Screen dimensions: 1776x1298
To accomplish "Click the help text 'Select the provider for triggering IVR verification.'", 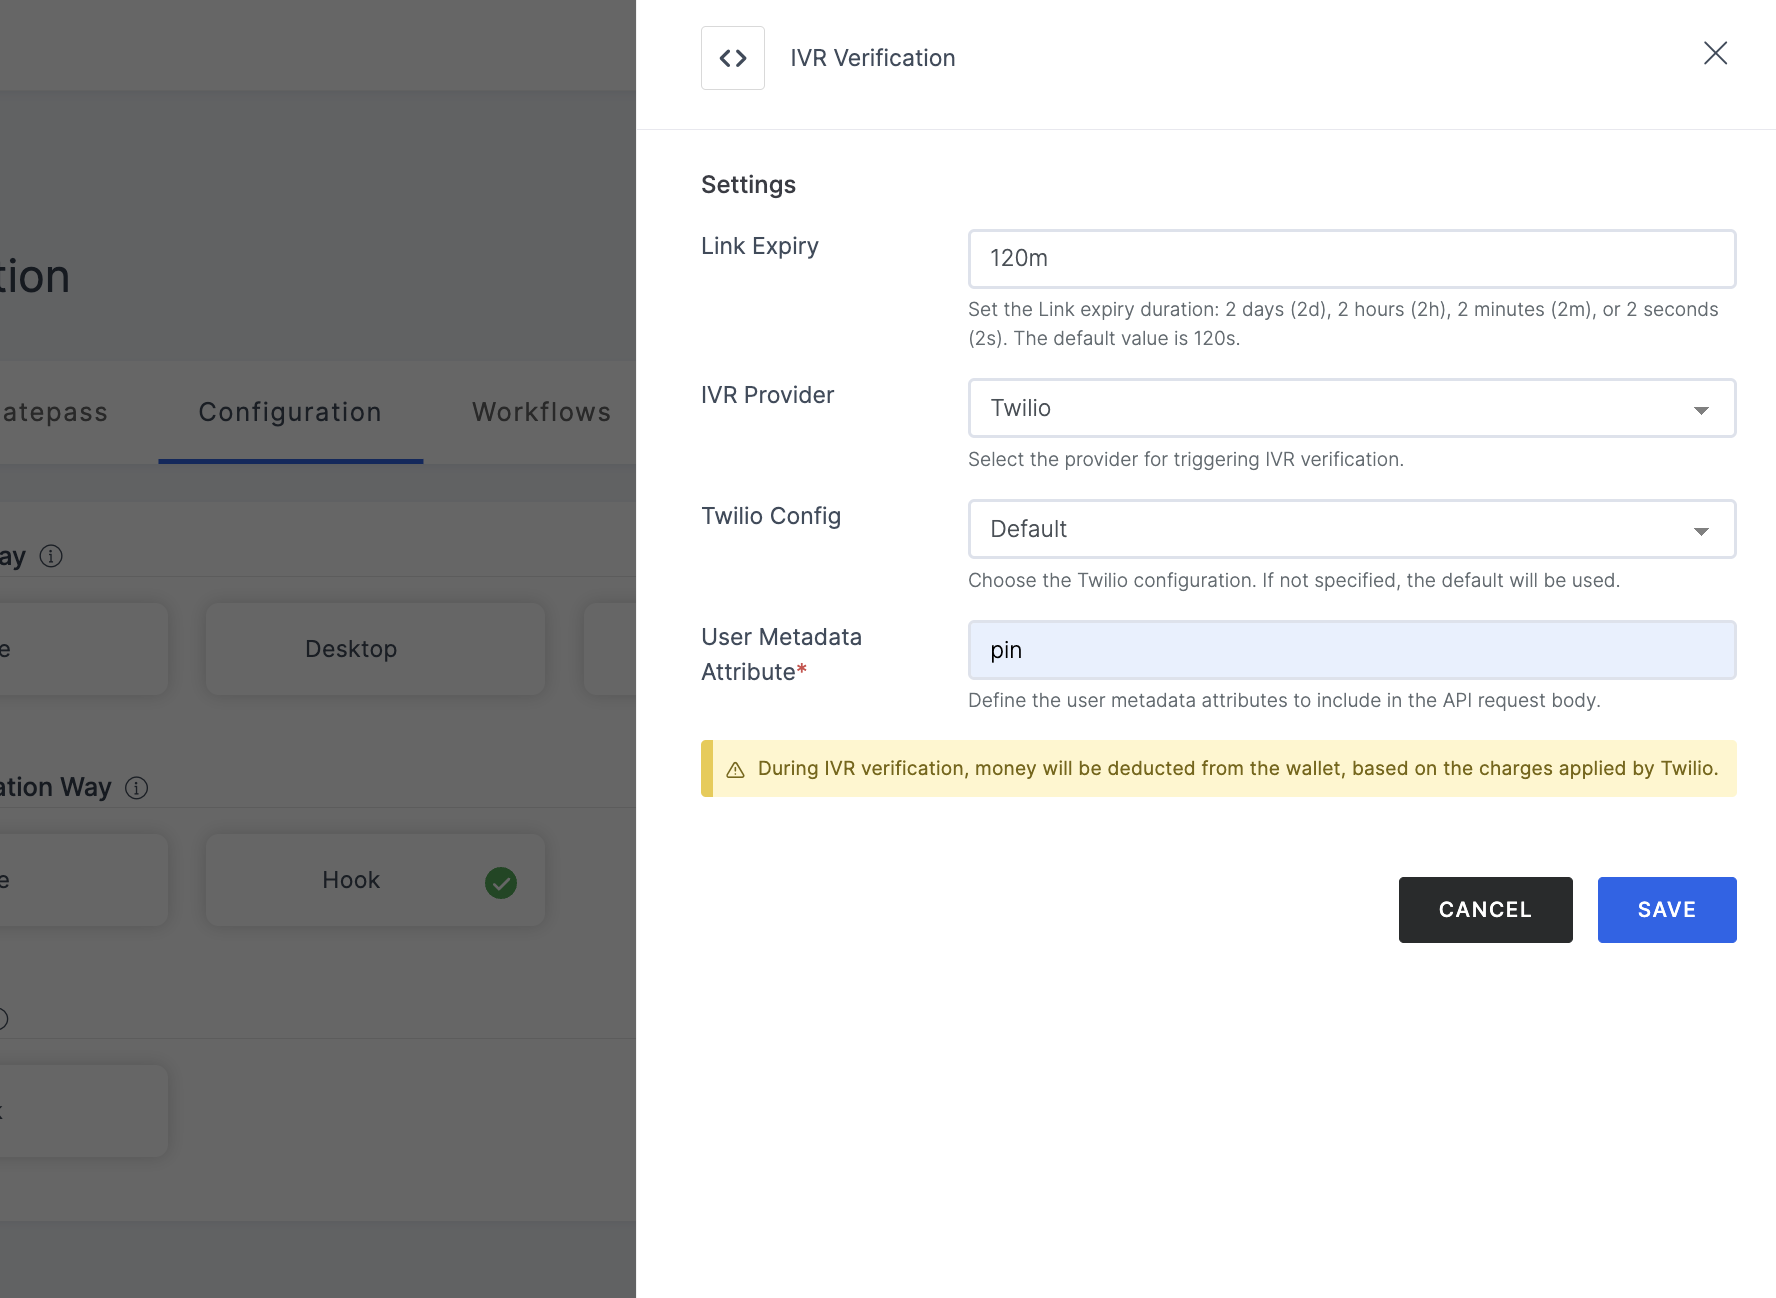I will point(1186,459).
